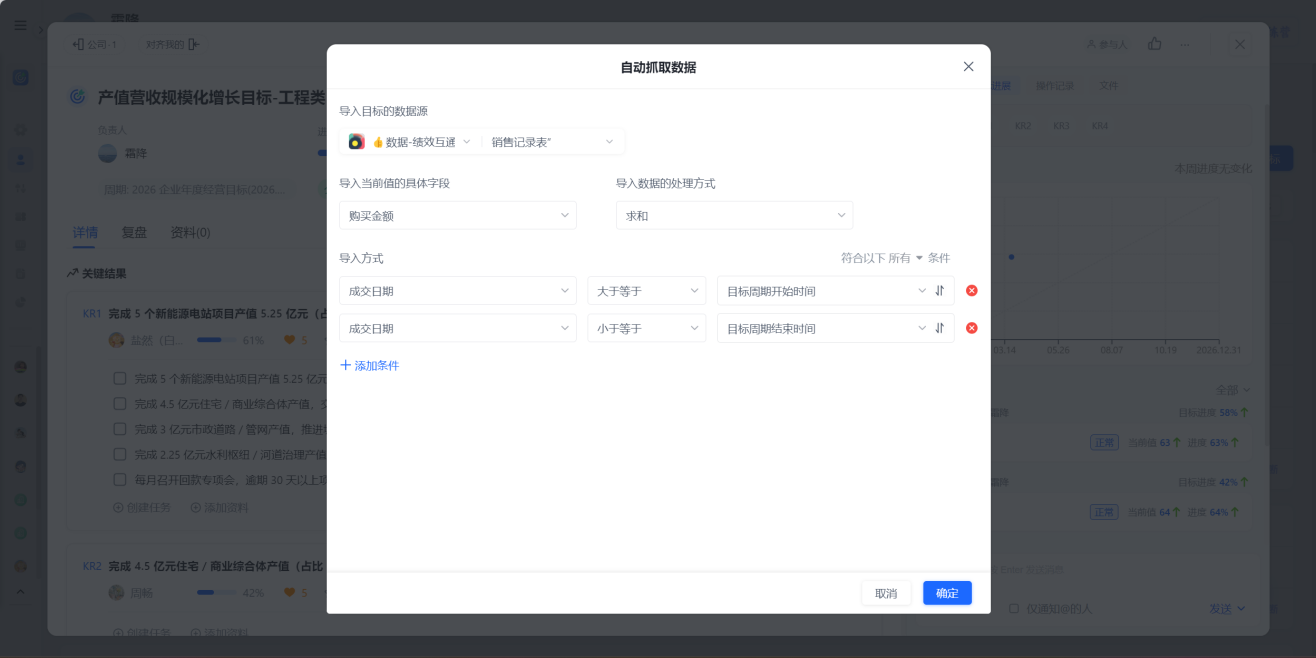This screenshot has width=1316, height=658.
Task: Check the 完成 3 亿元市政道路 task
Action: 120,429
